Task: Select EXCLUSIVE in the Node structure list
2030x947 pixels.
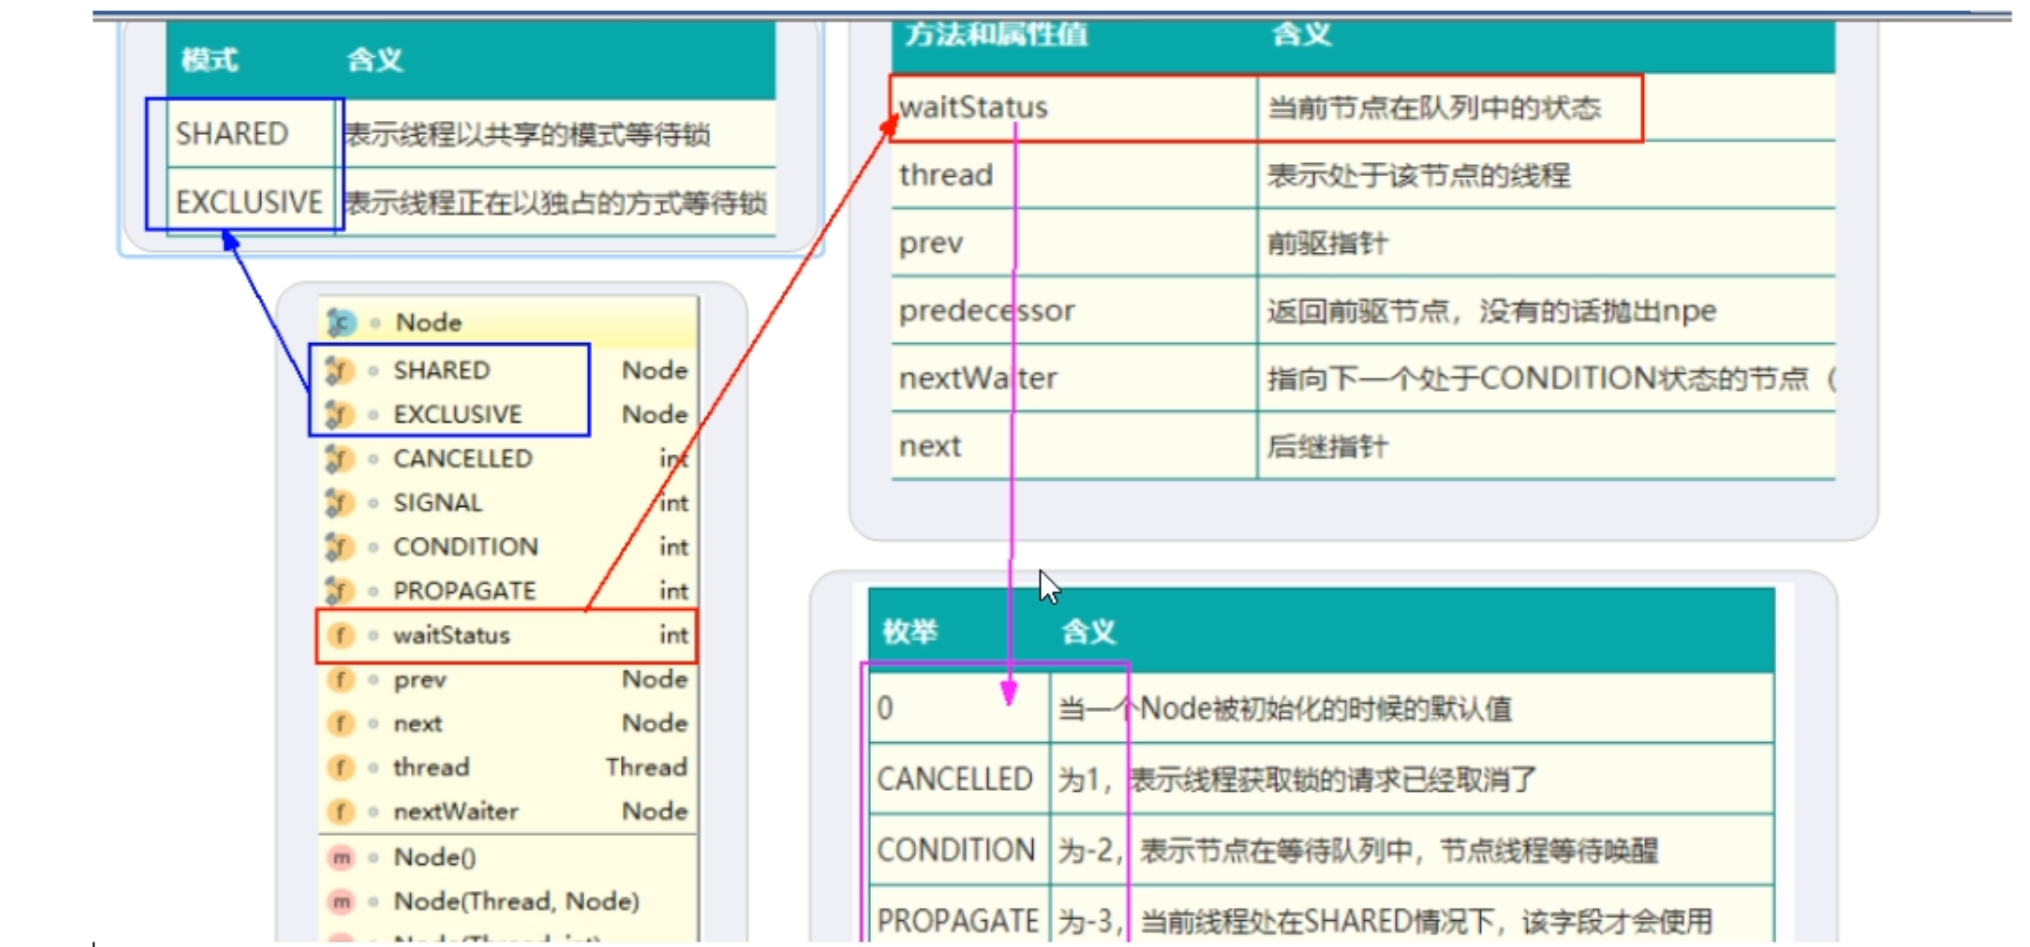Action: pyautogui.click(x=457, y=414)
